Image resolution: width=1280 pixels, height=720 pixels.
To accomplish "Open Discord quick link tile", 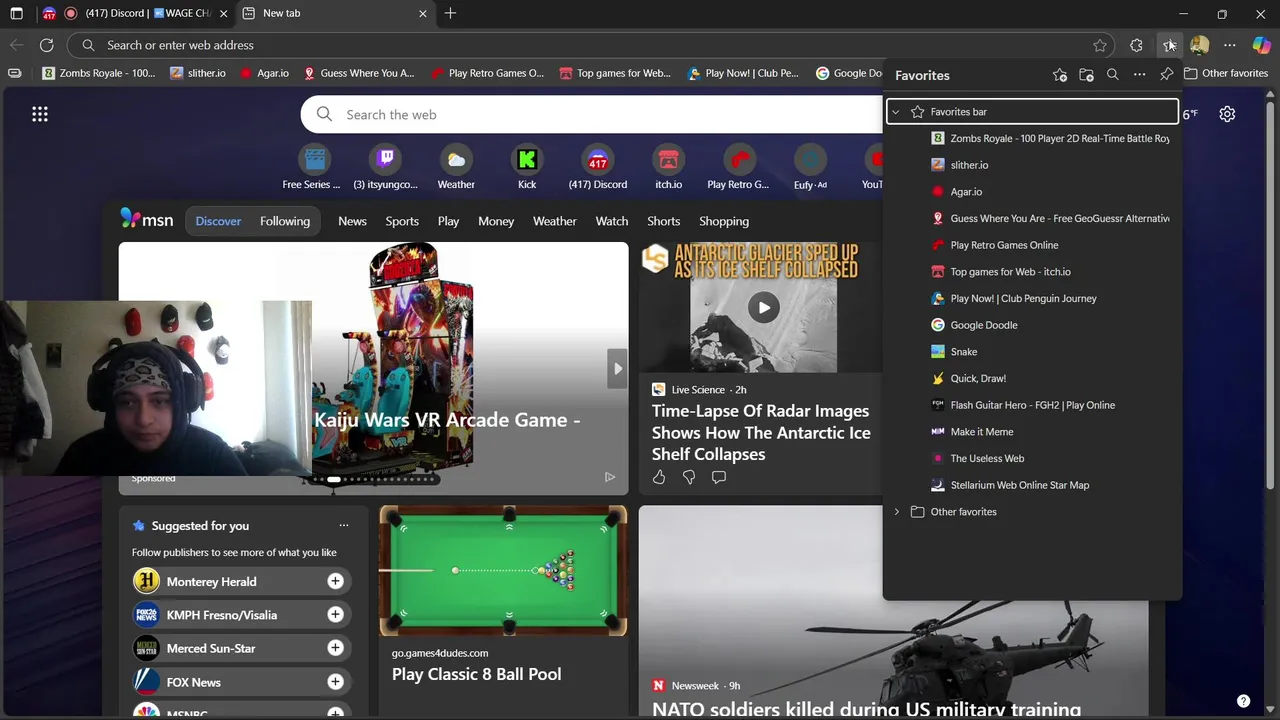I will pos(598,167).
